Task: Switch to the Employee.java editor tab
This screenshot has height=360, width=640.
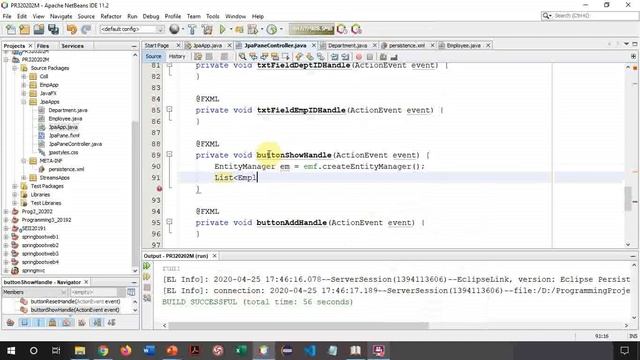Action: [x=463, y=45]
